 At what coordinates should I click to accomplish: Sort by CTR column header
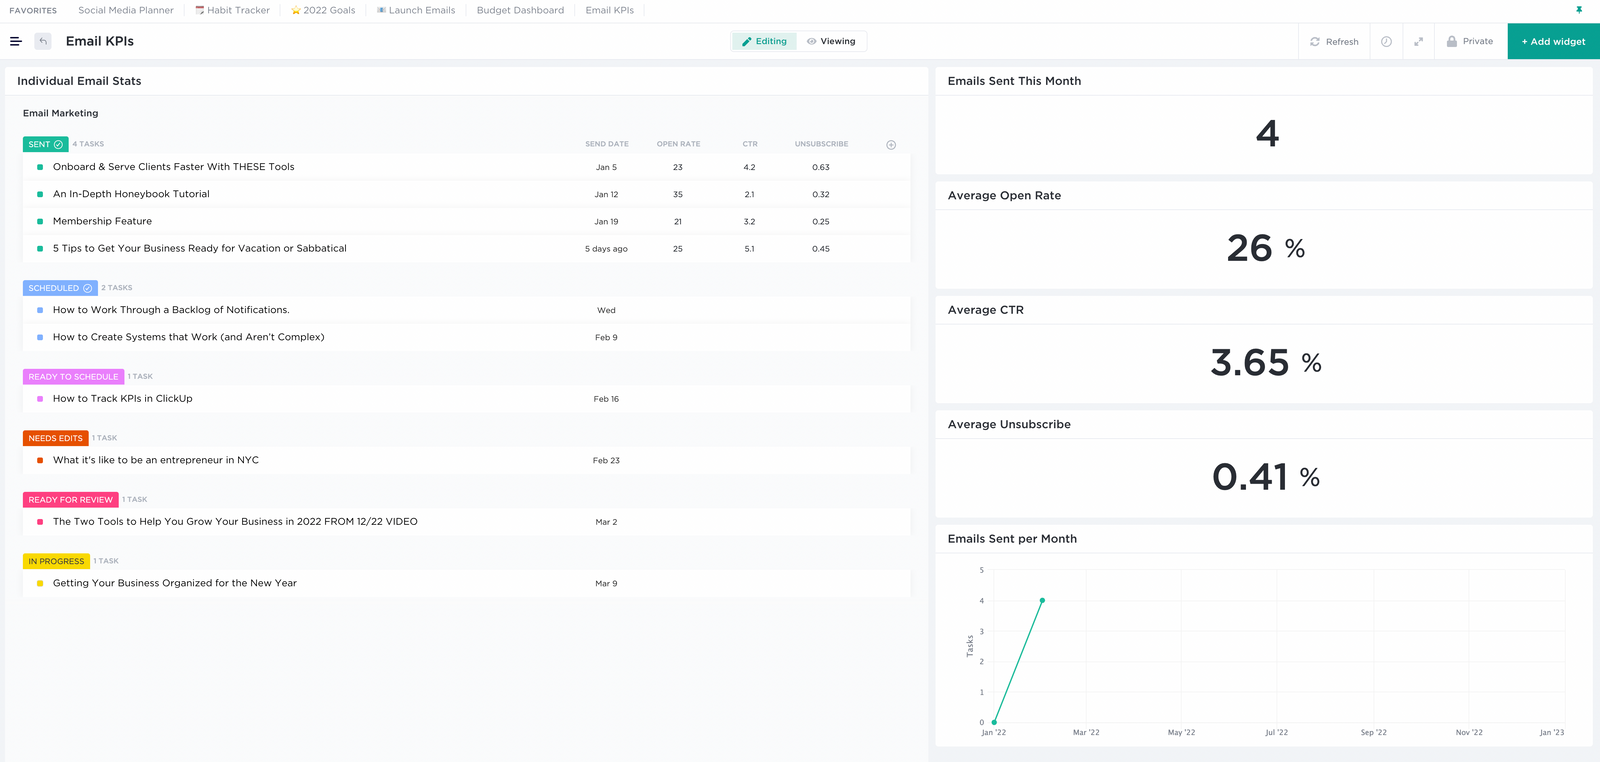click(x=750, y=144)
